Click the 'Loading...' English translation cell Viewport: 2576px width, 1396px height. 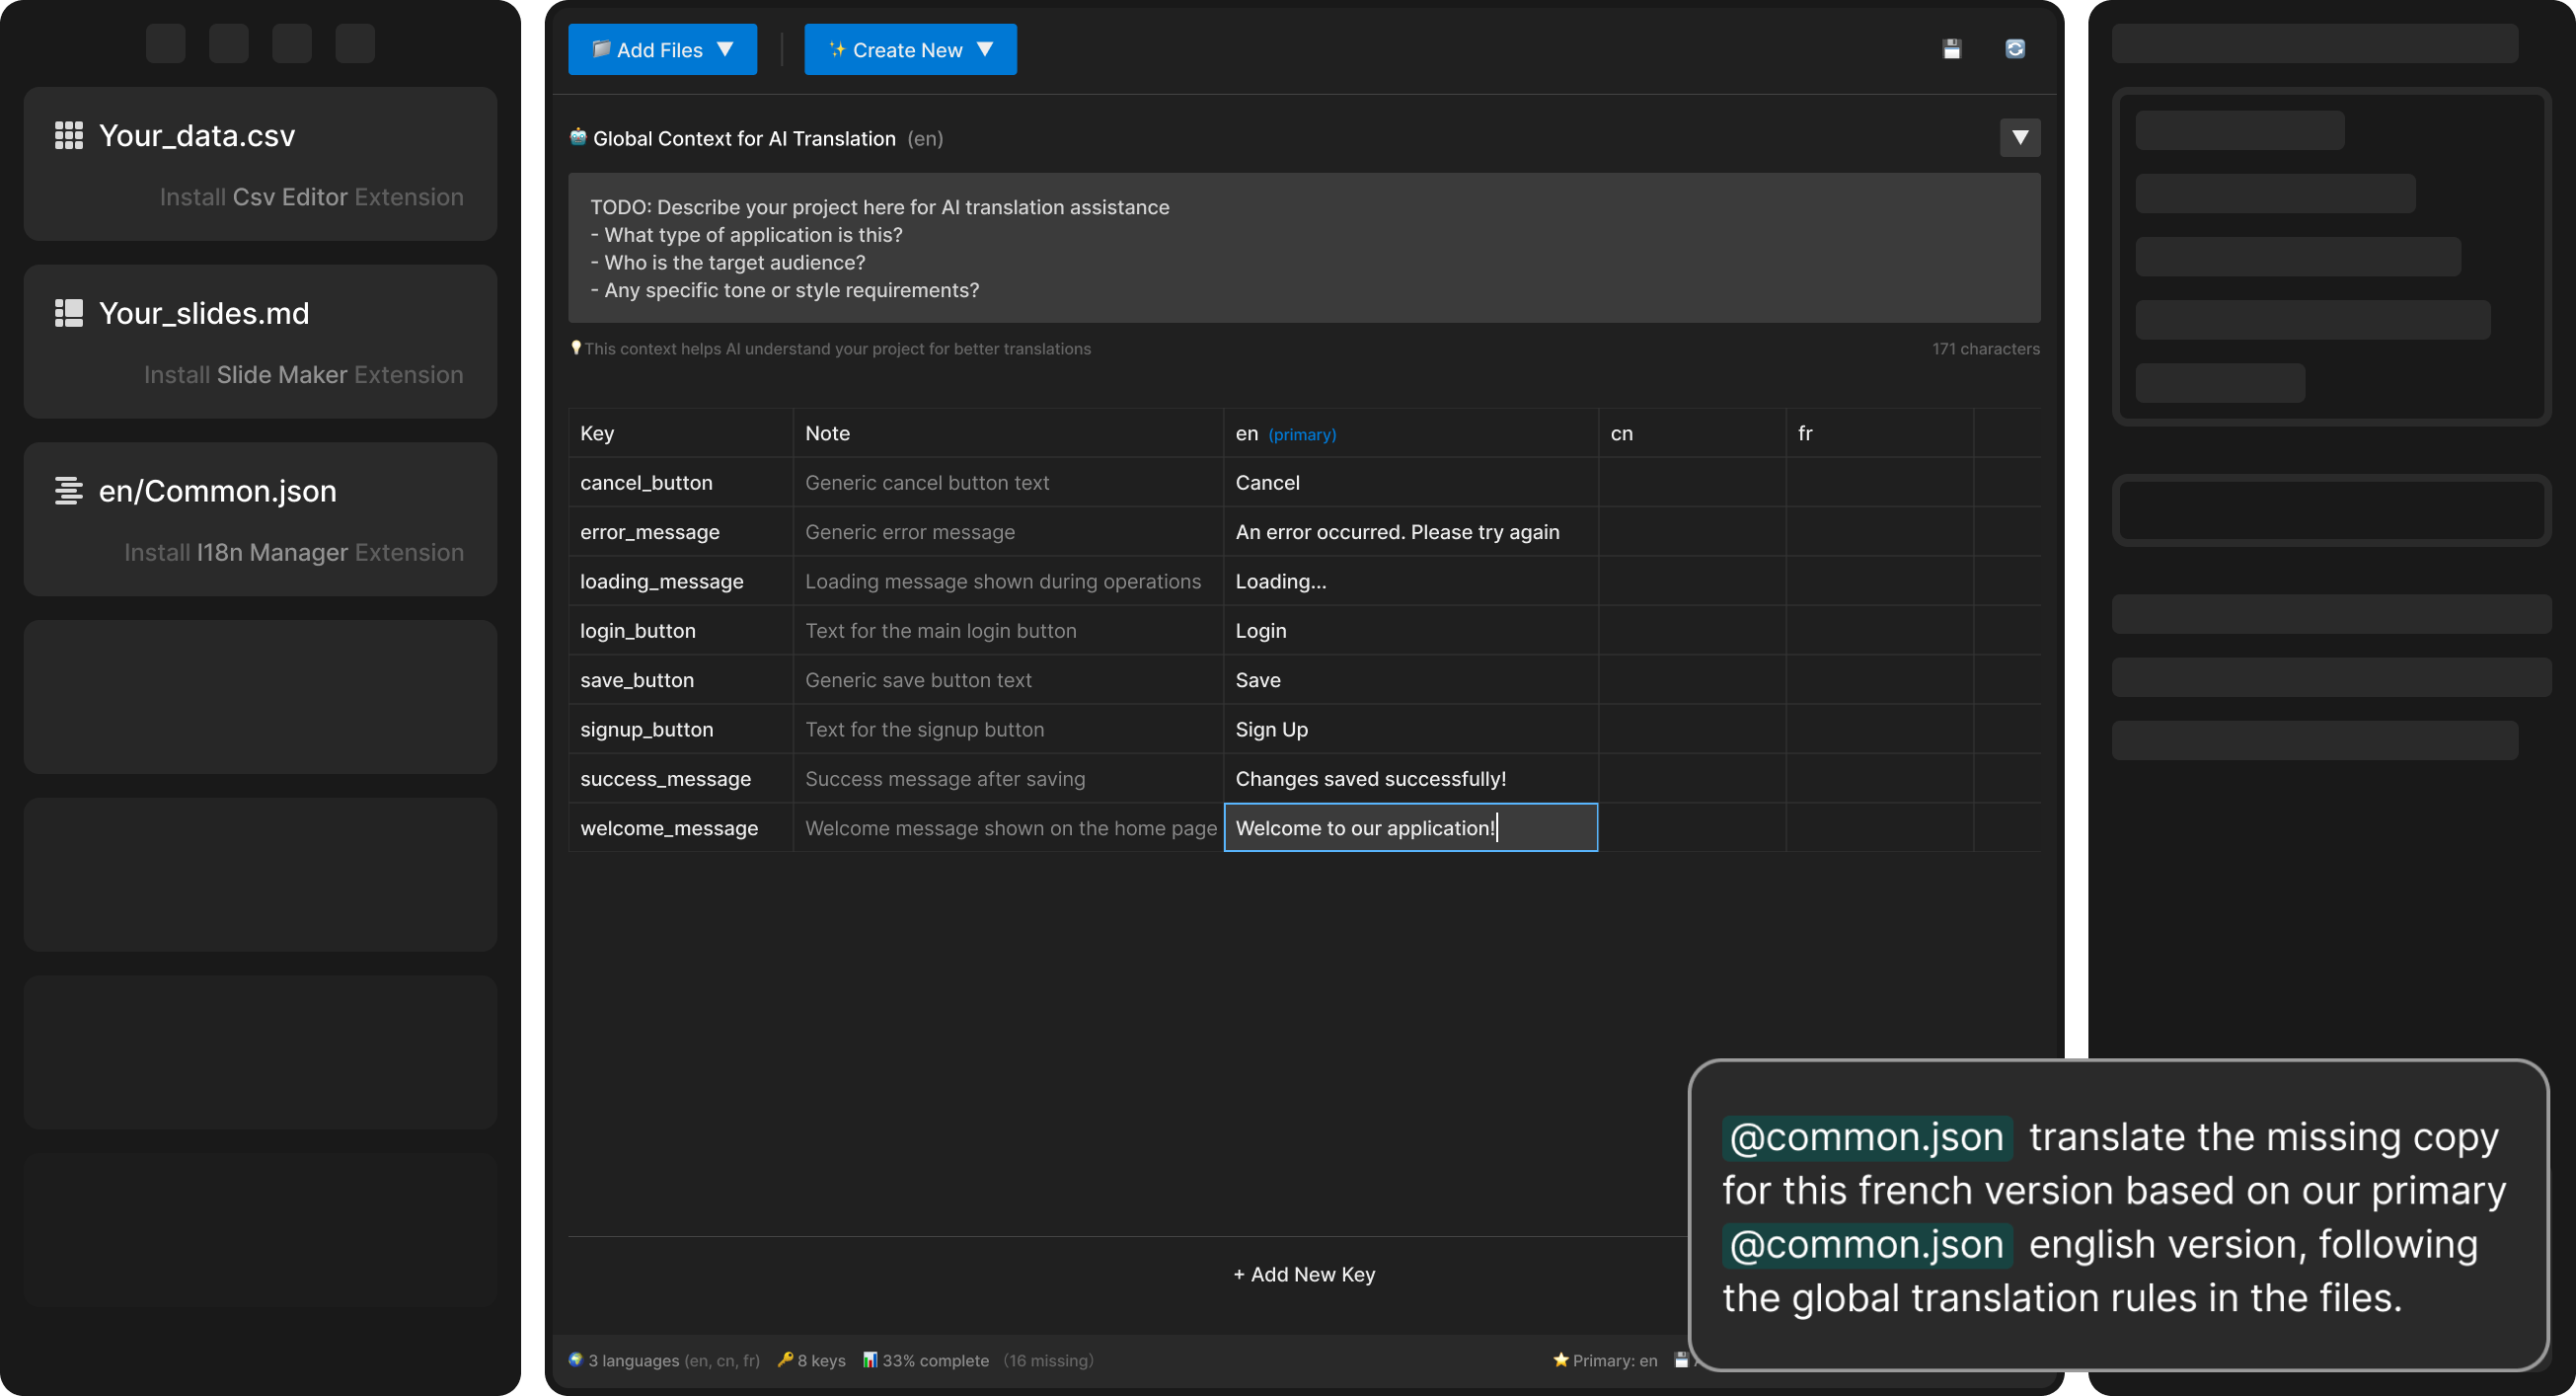coord(1411,581)
